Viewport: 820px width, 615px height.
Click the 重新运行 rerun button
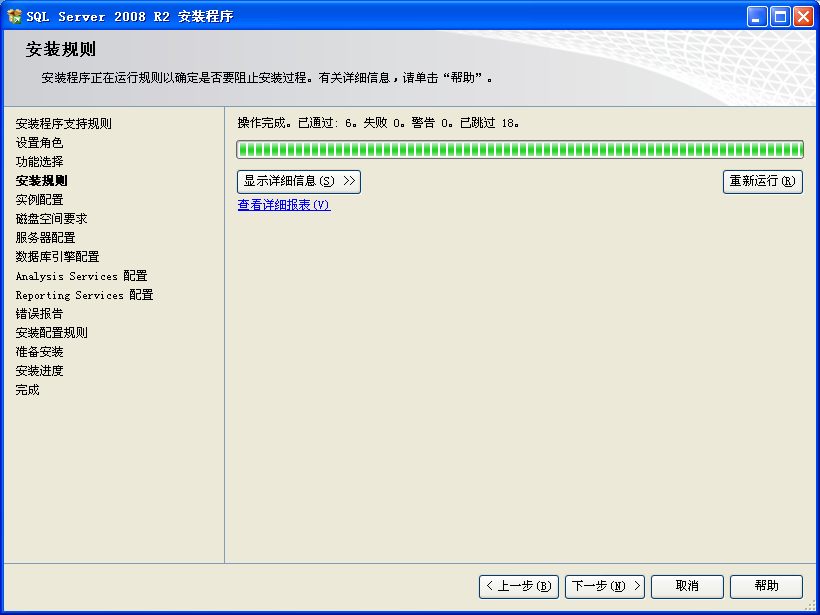[x=762, y=181]
